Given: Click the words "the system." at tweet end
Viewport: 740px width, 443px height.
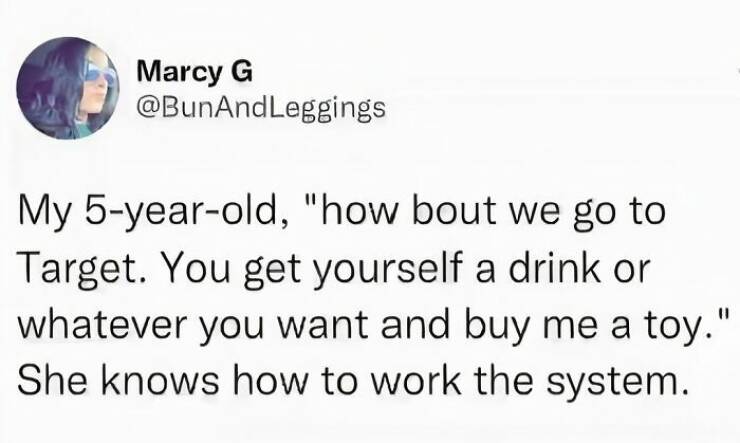Looking at the screenshot, I should pyautogui.click(x=580, y=382).
